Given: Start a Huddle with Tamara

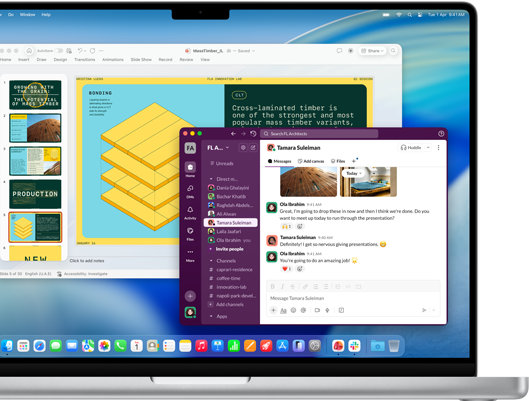Looking at the screenshot, I should (411, 148).
